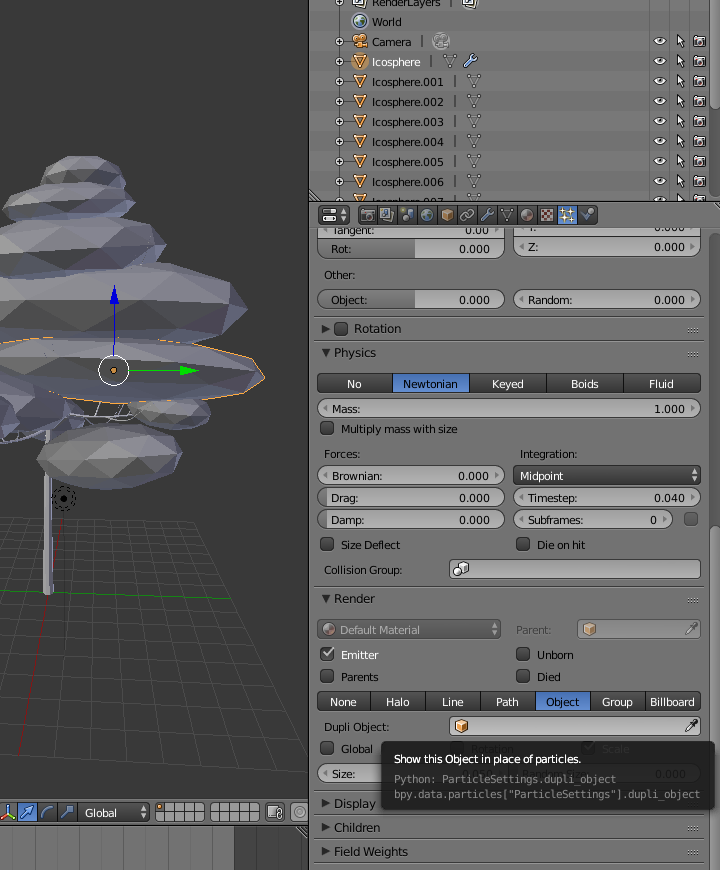Toggle the 3D manipulator axes icon

(8, 813)
